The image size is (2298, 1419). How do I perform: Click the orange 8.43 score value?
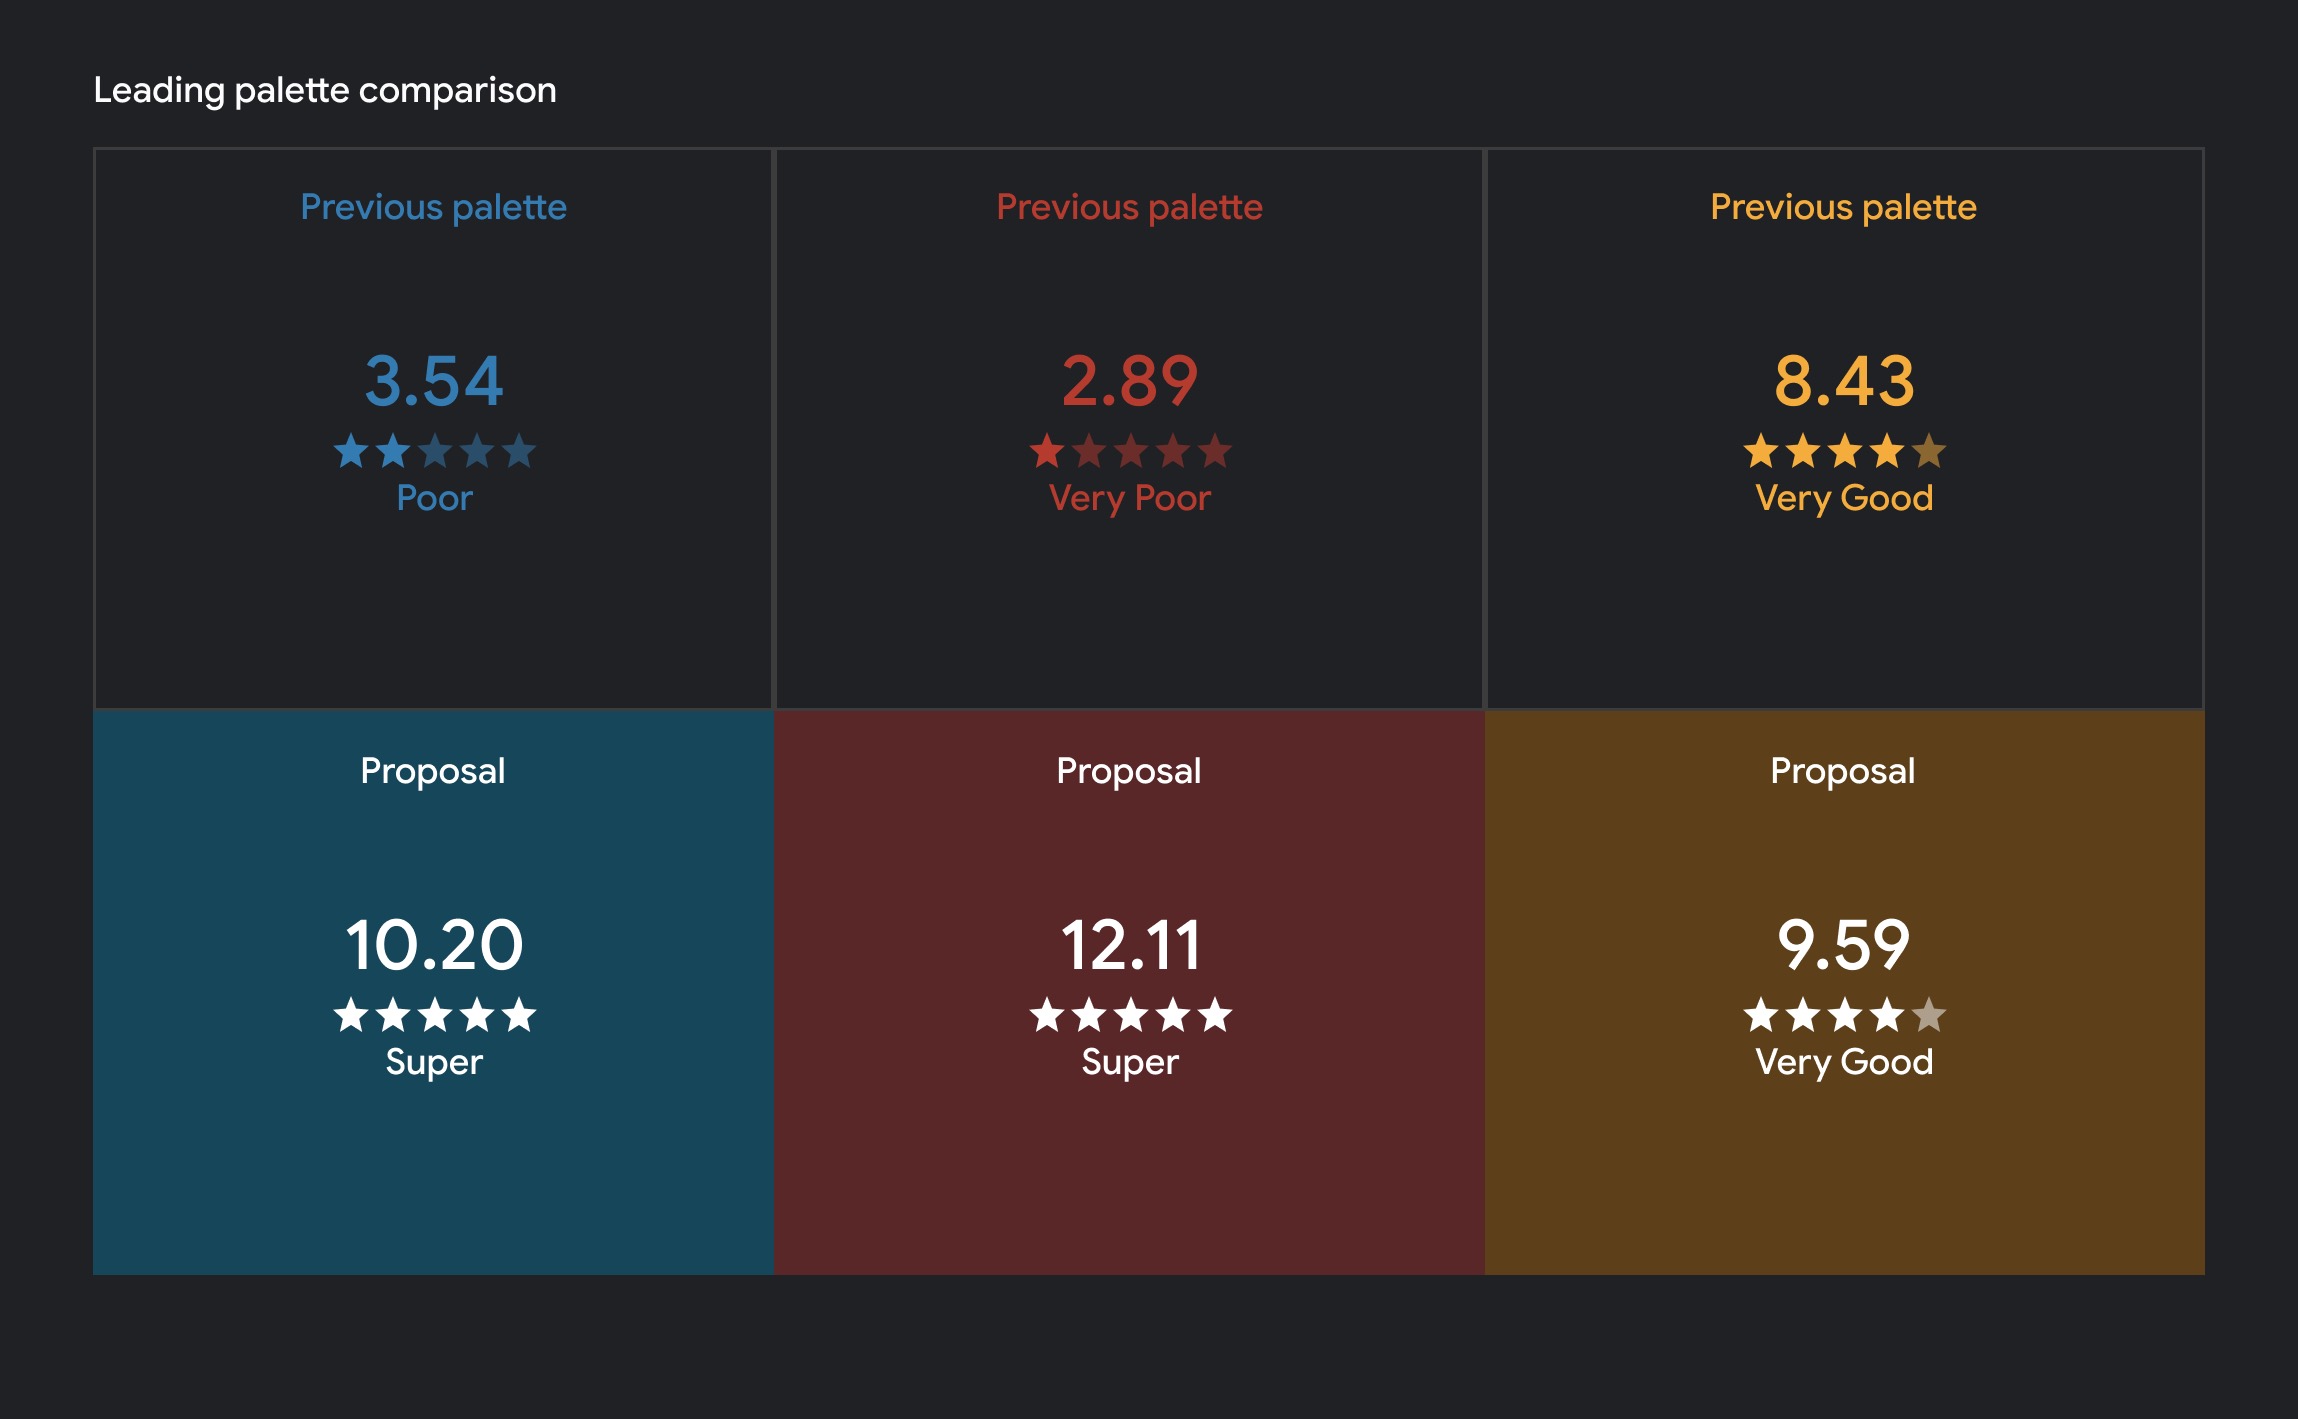click(1844, 382)
